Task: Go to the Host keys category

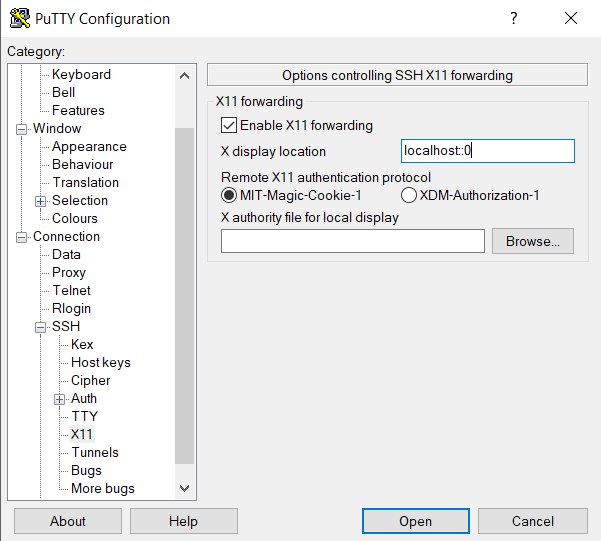Action: (x=100, y=362)
